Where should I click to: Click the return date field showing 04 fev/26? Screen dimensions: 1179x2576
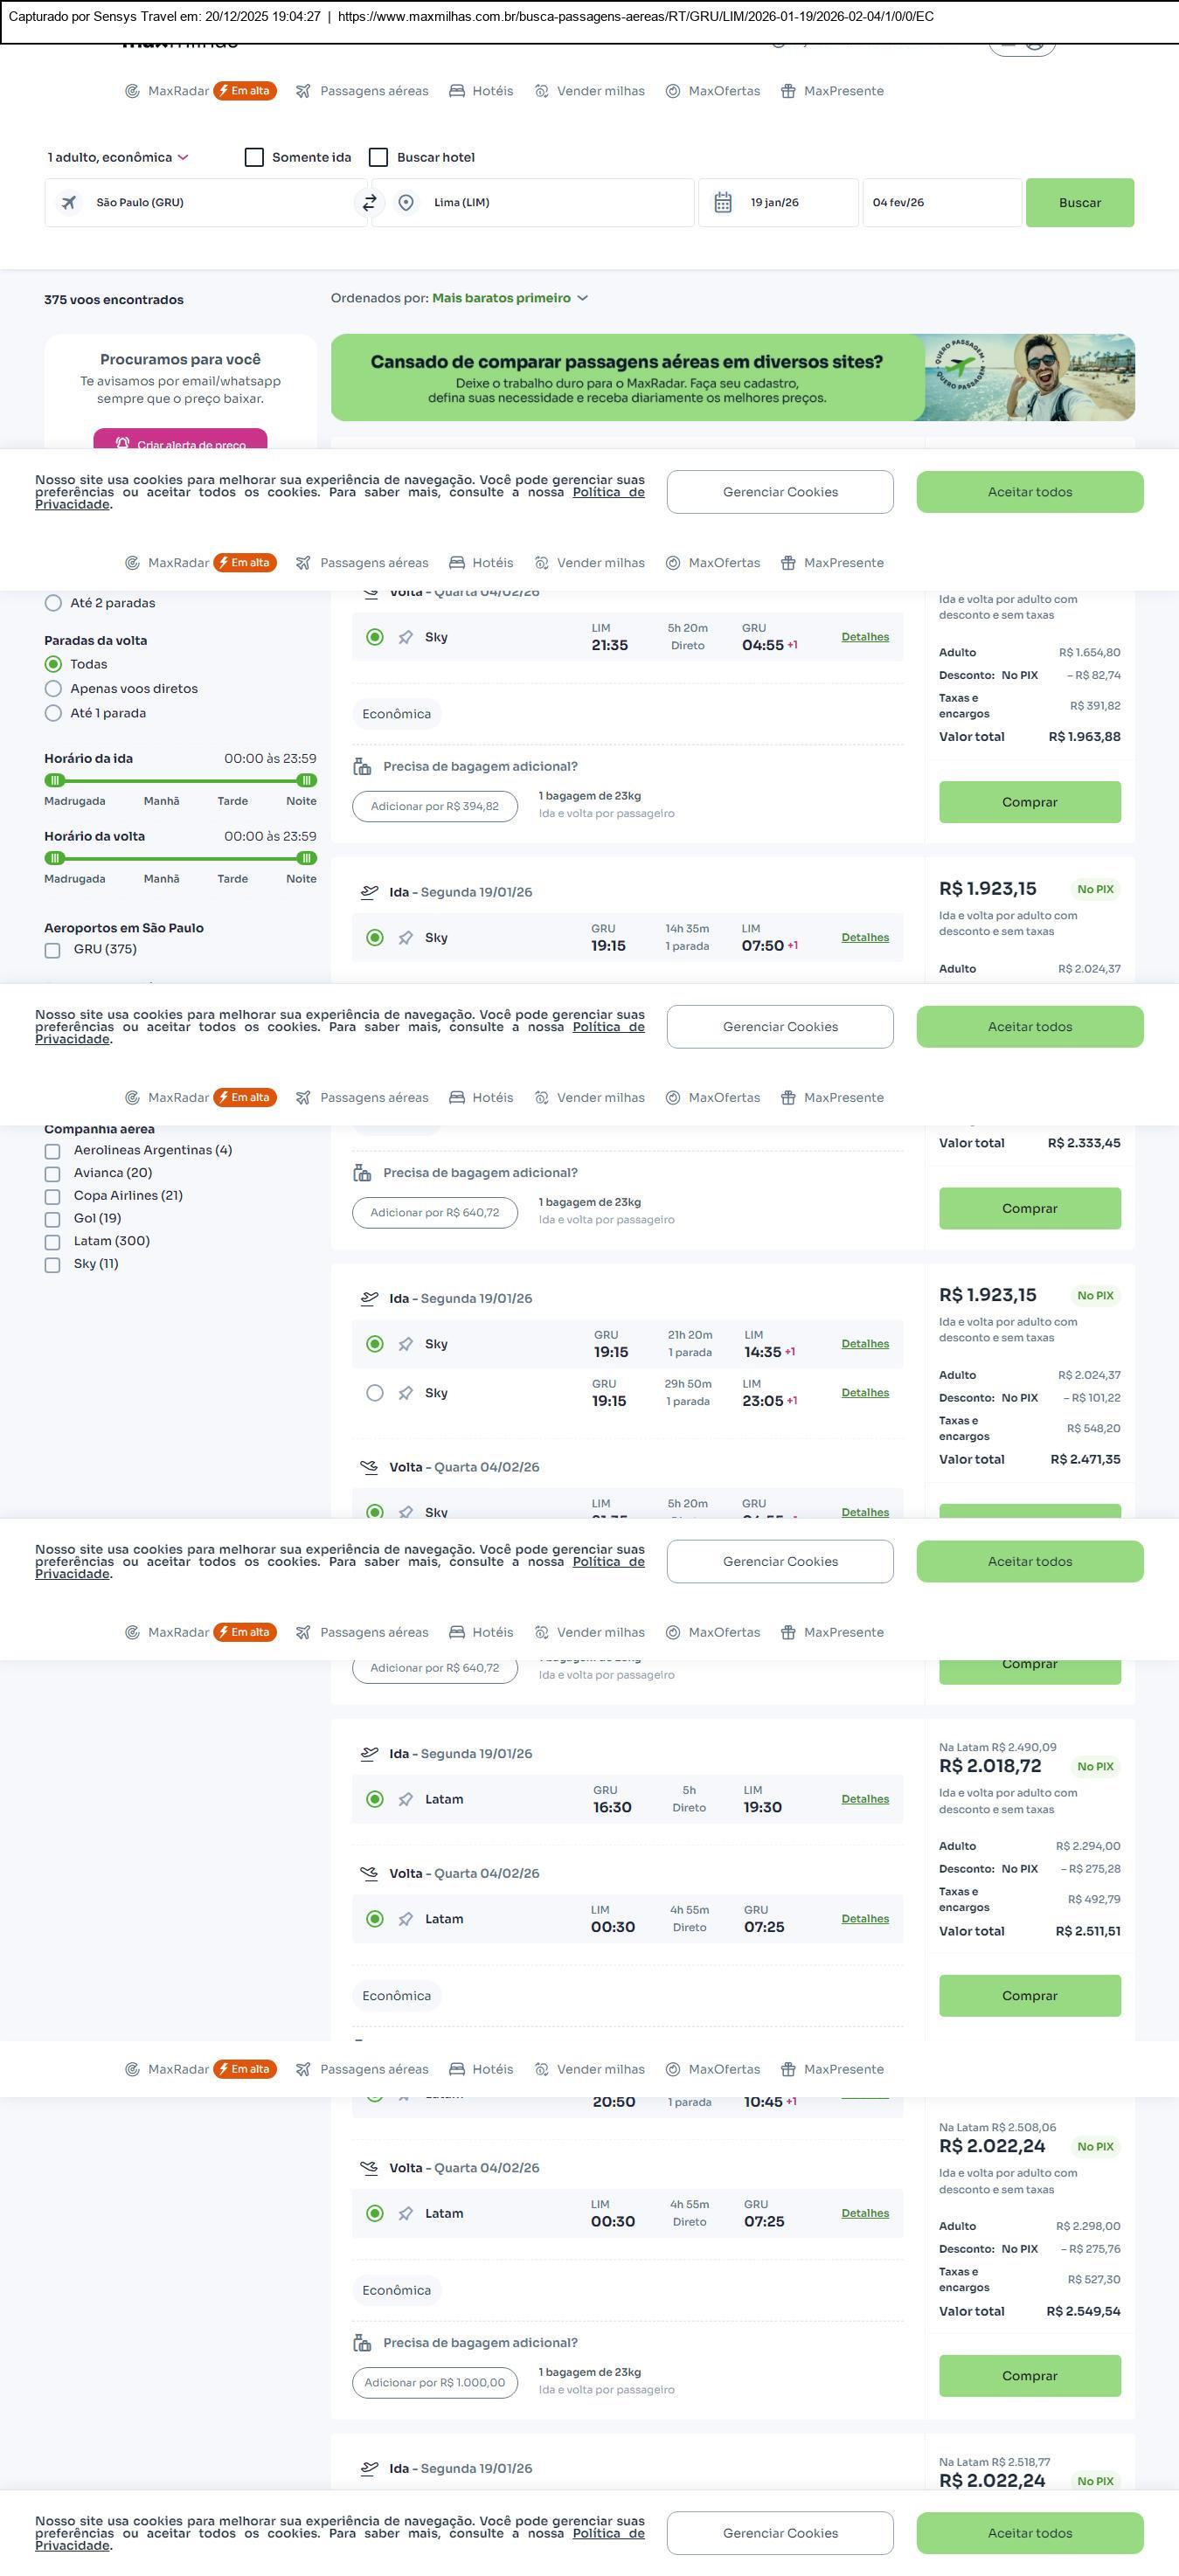941,203
